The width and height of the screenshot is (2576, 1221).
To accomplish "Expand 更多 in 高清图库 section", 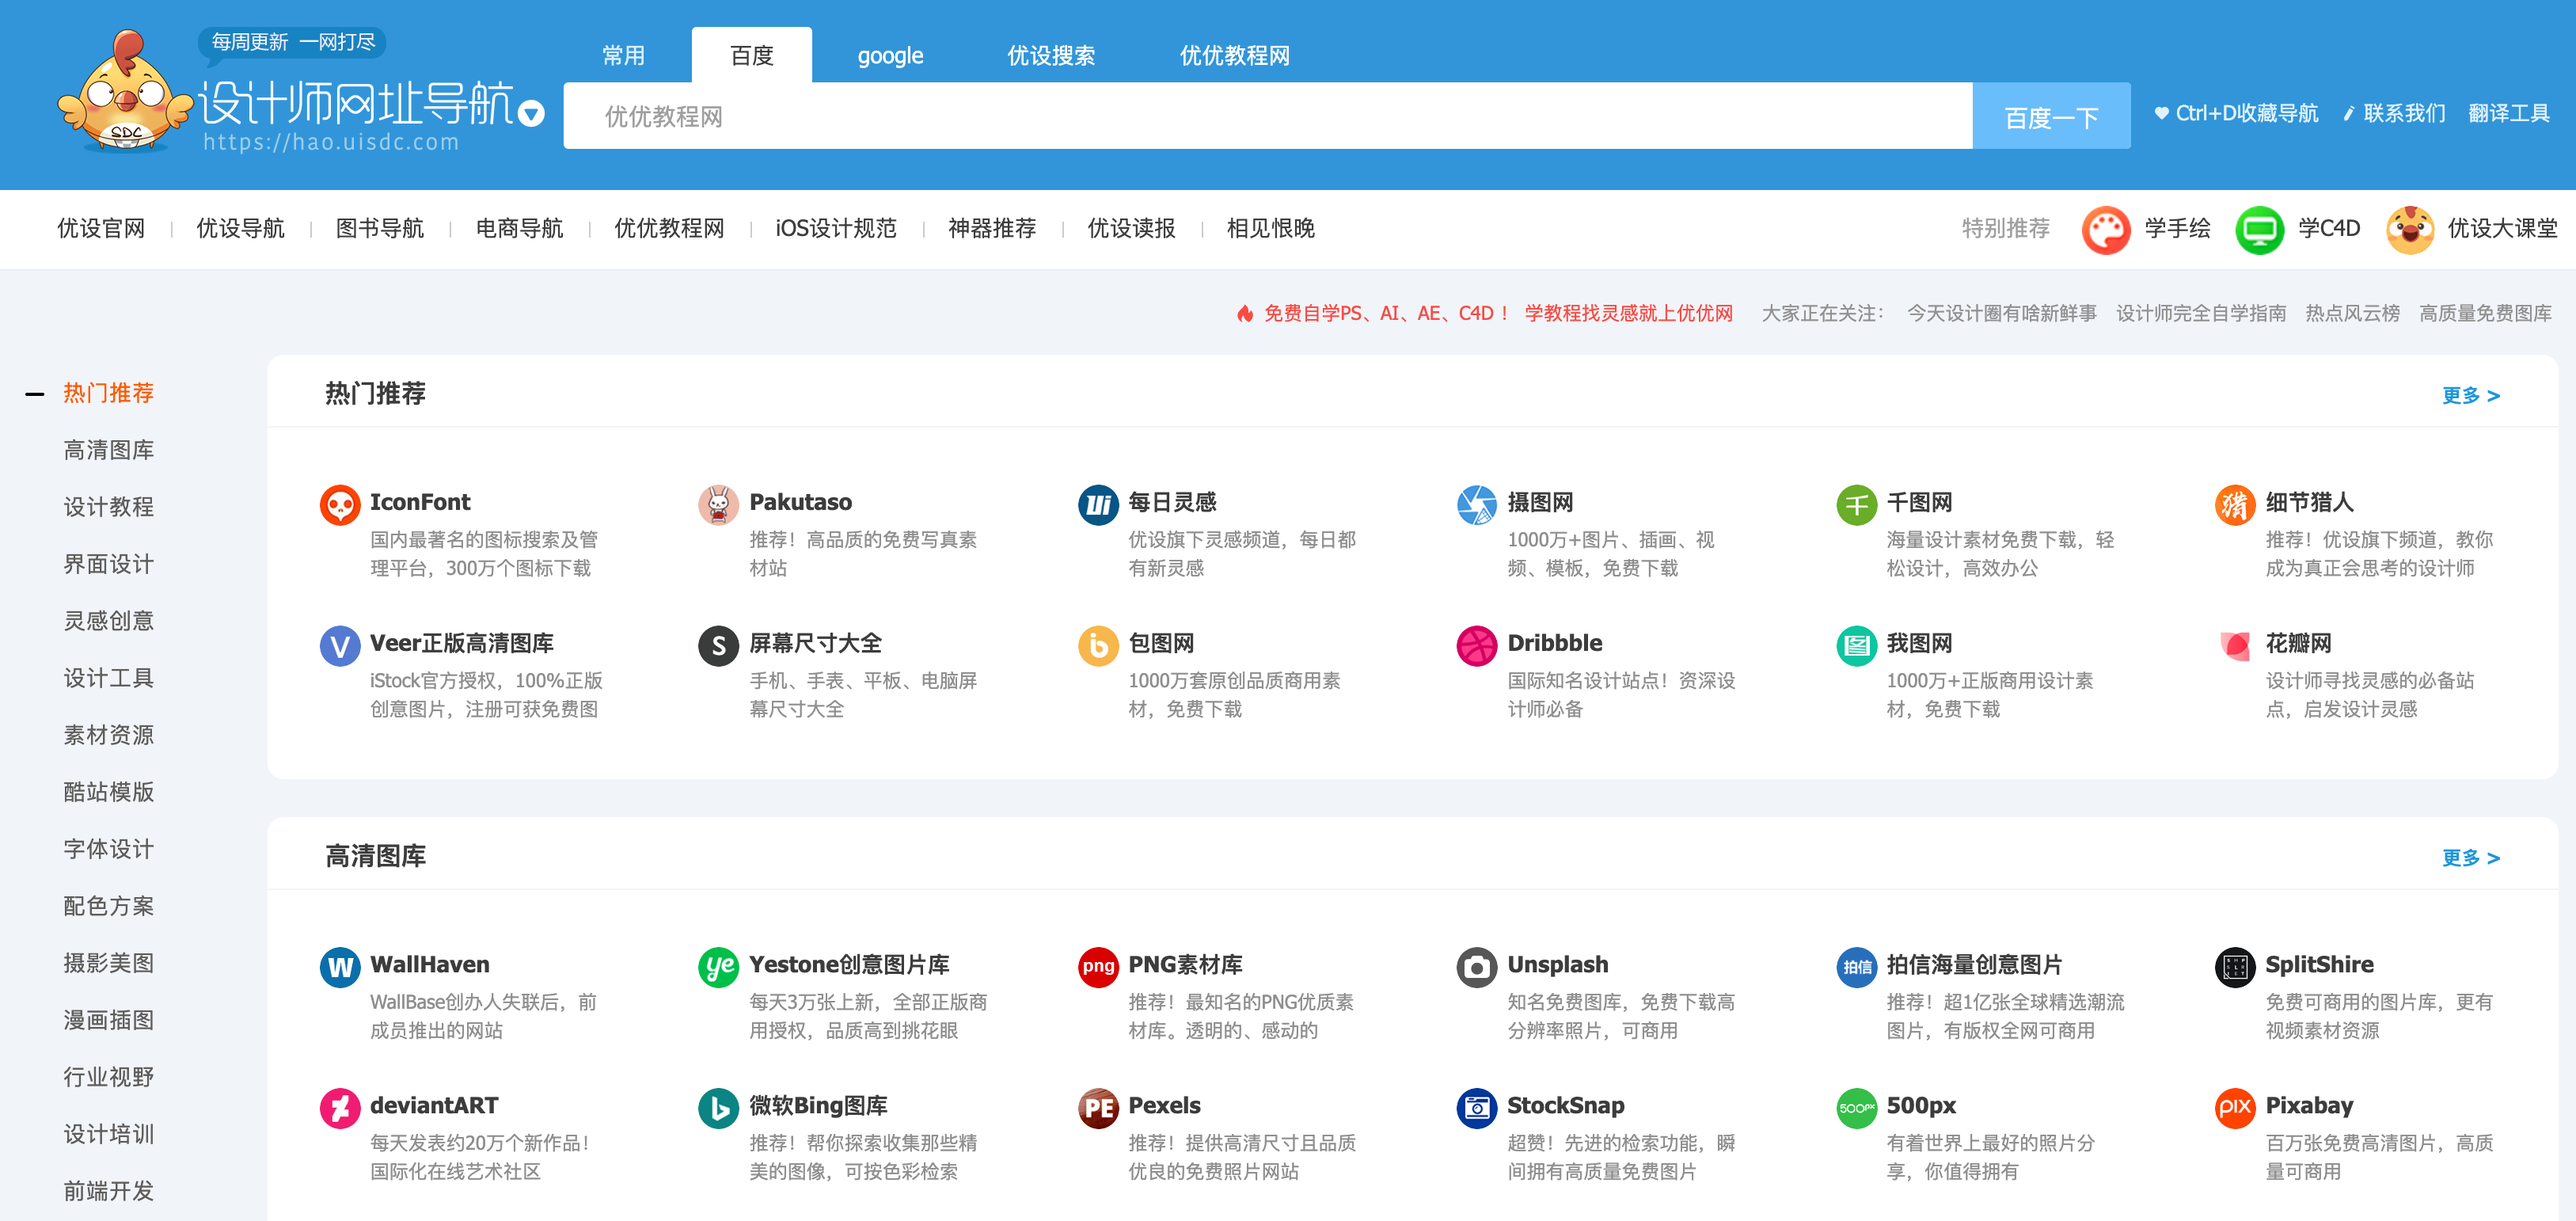I will [x=2470, y=858].
